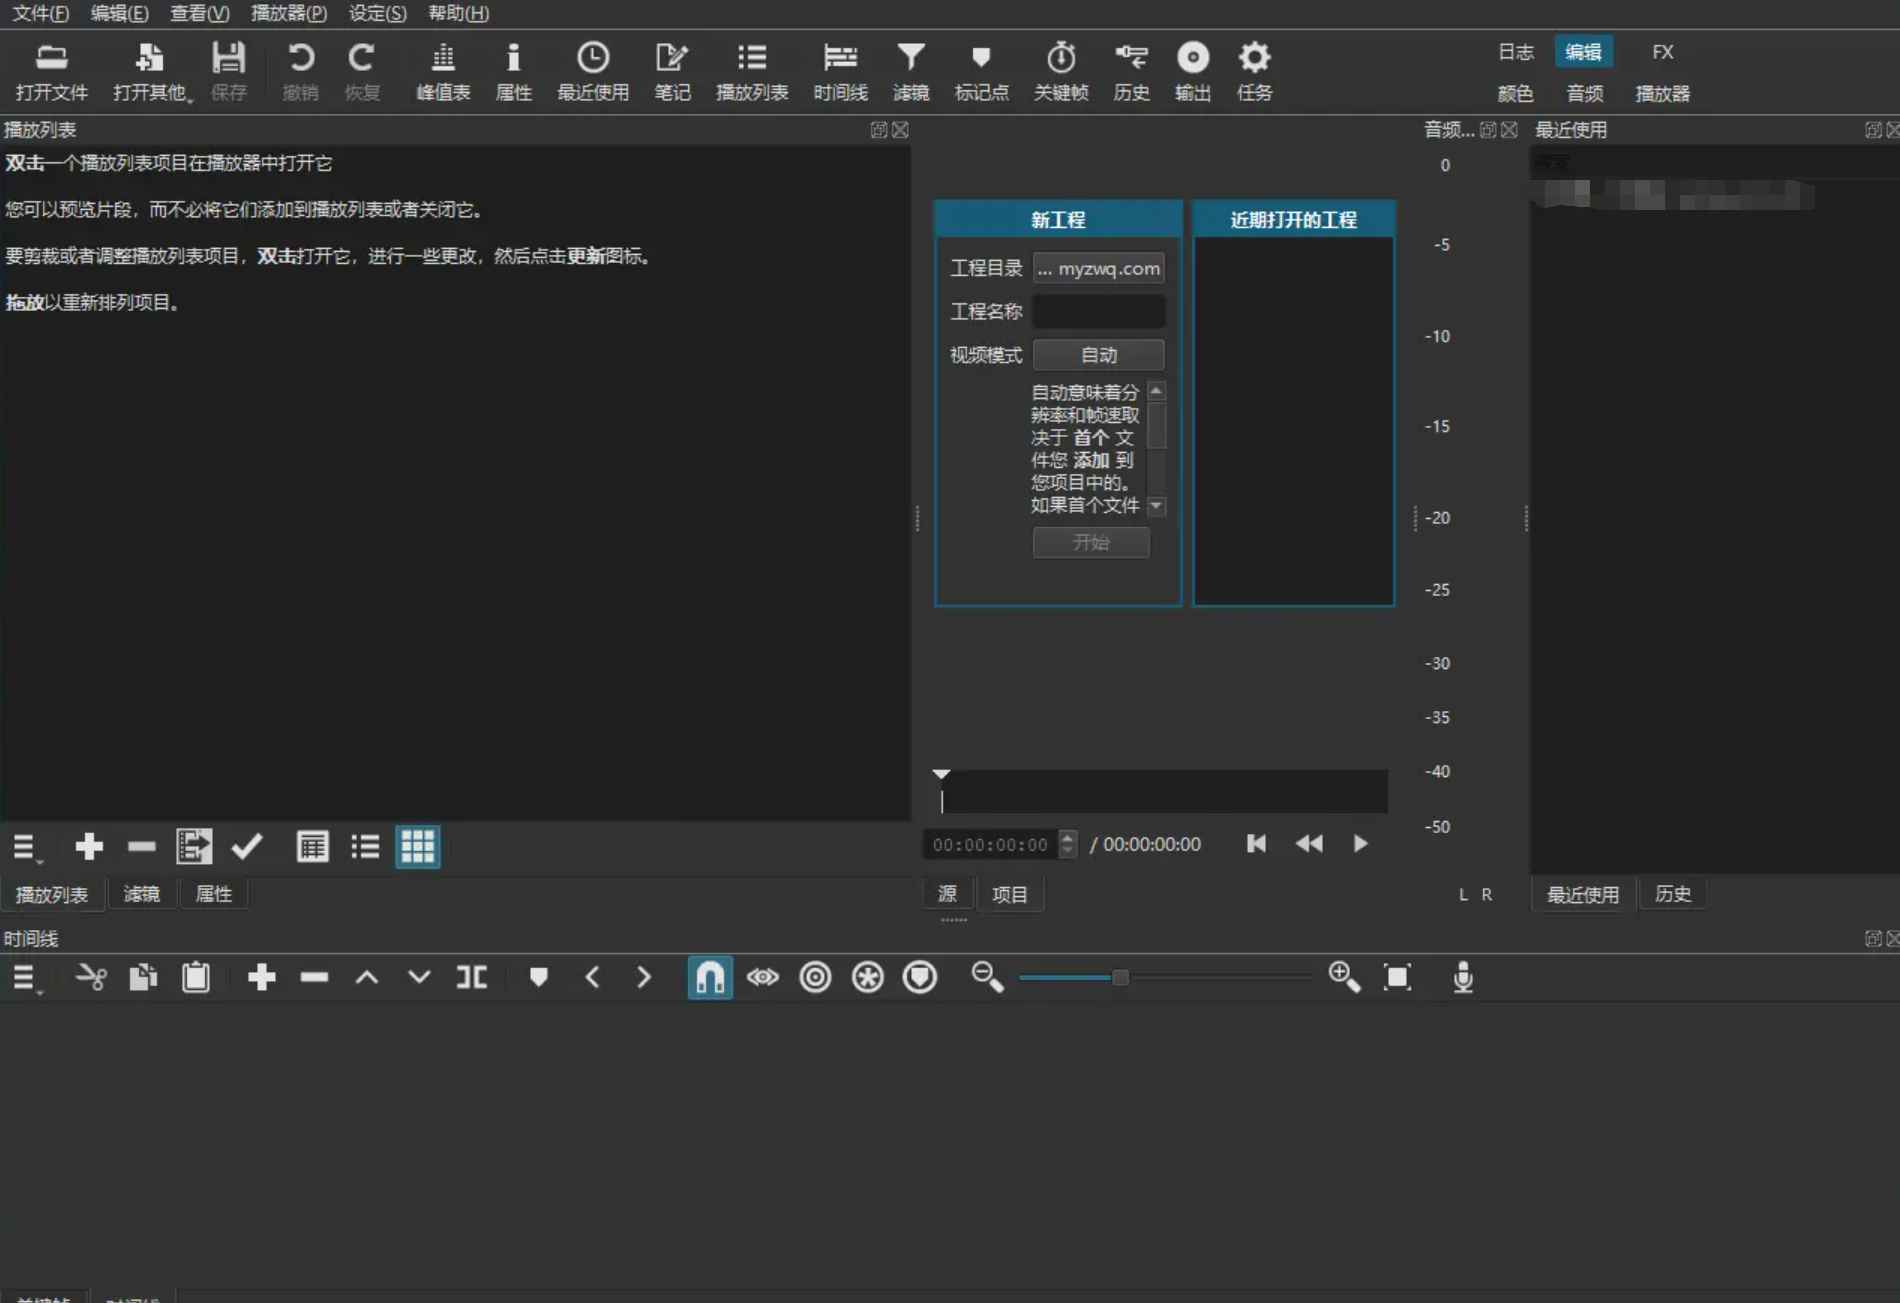Click the 工程名称 project name input field
This screenshot has height=1303, width=1900.
pyautogui.click(x=1098, y=311)
